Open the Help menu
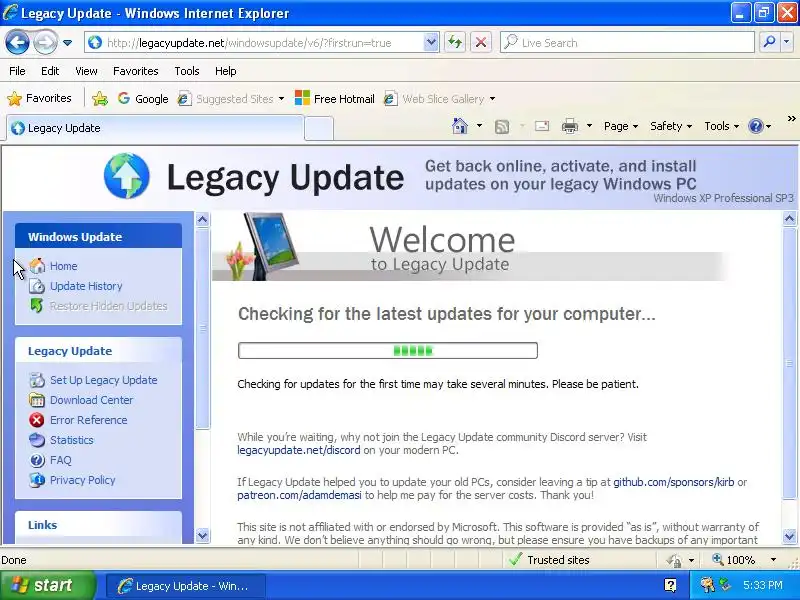 point(225,71)
